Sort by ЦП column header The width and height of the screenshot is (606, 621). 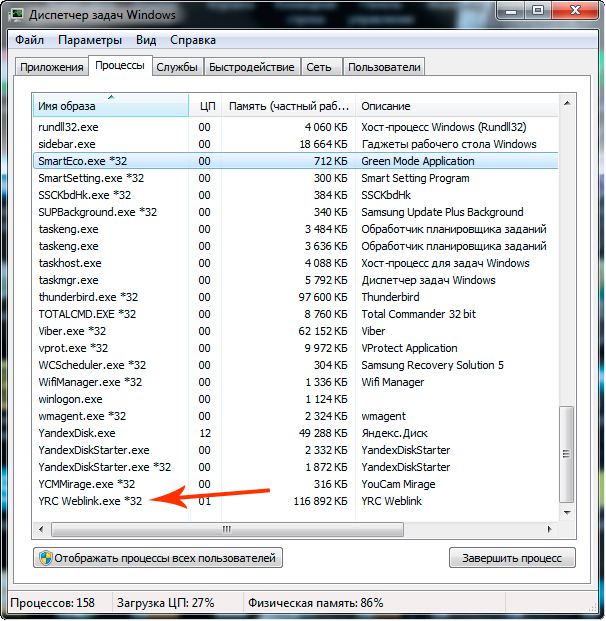click(205, 105)
